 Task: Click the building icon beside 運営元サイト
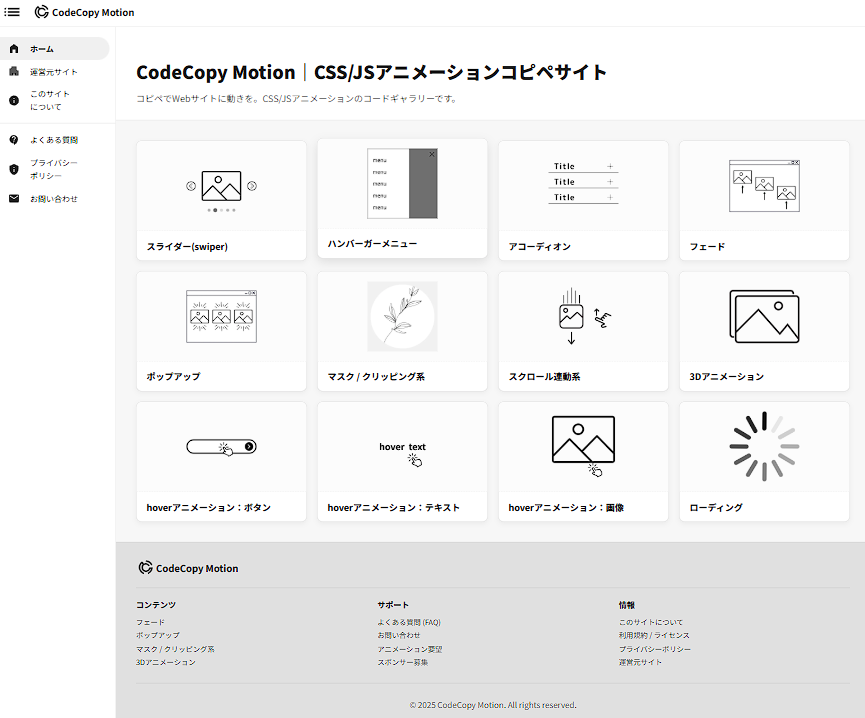click(14, 72)
